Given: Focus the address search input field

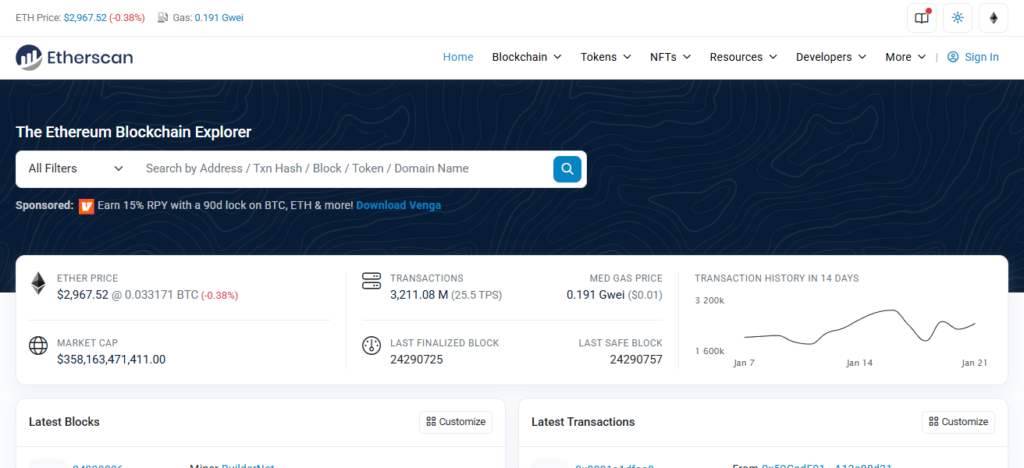Looking at the screenshot, I should point(343,168).
